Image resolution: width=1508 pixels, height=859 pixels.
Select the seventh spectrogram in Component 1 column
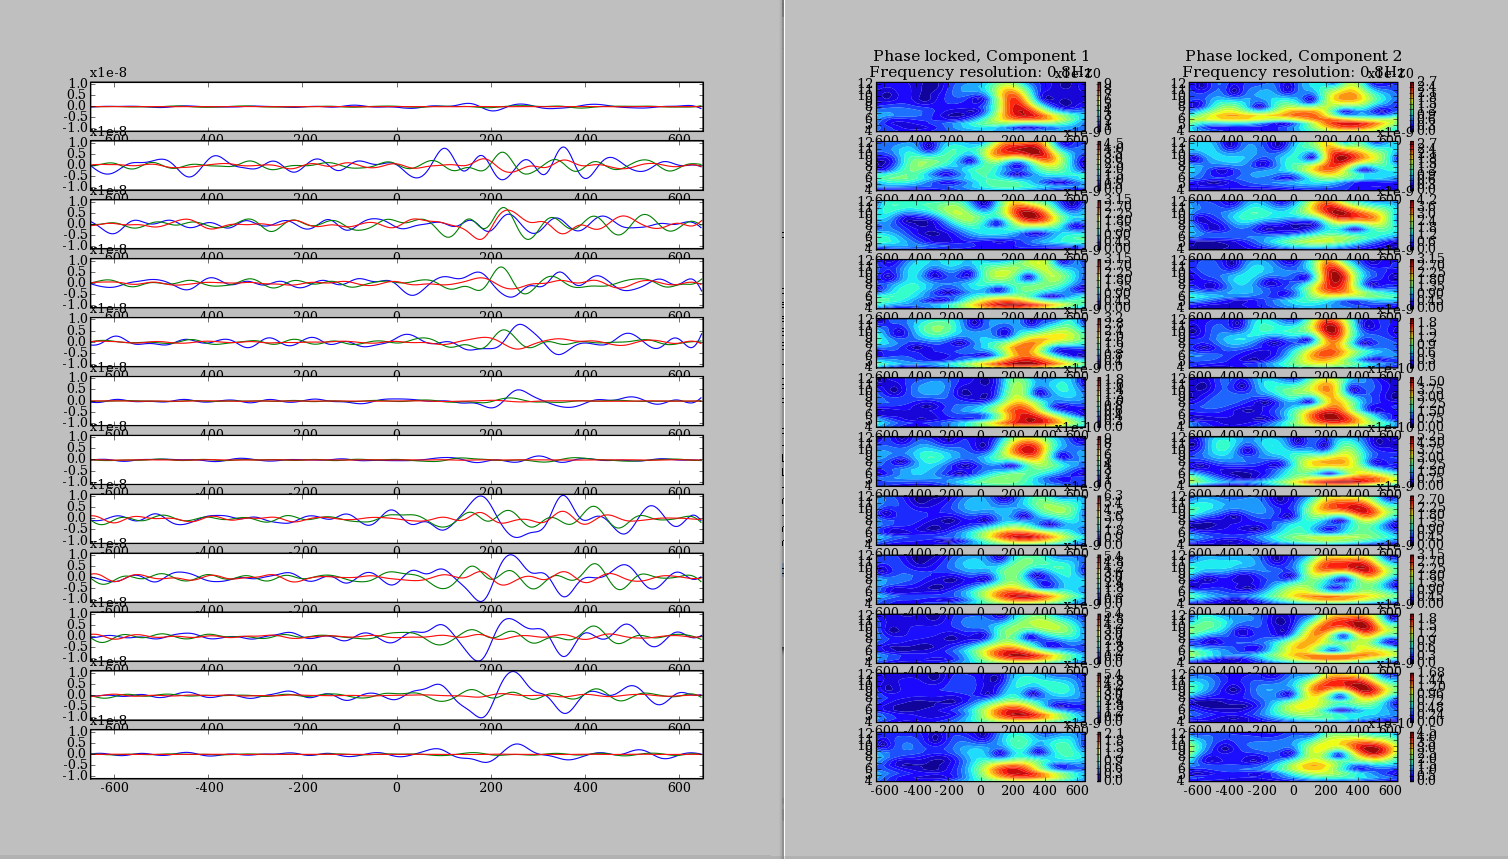pyautogui.click(x=980, y=460)
